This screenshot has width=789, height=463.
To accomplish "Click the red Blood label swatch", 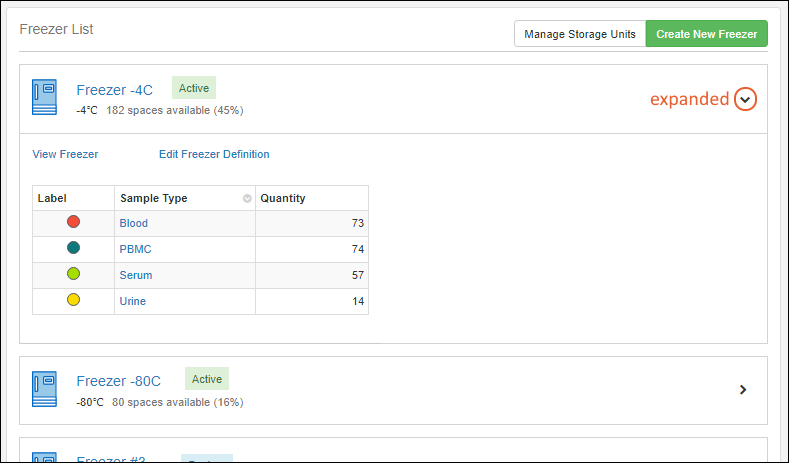I will (x=73, y=222).
